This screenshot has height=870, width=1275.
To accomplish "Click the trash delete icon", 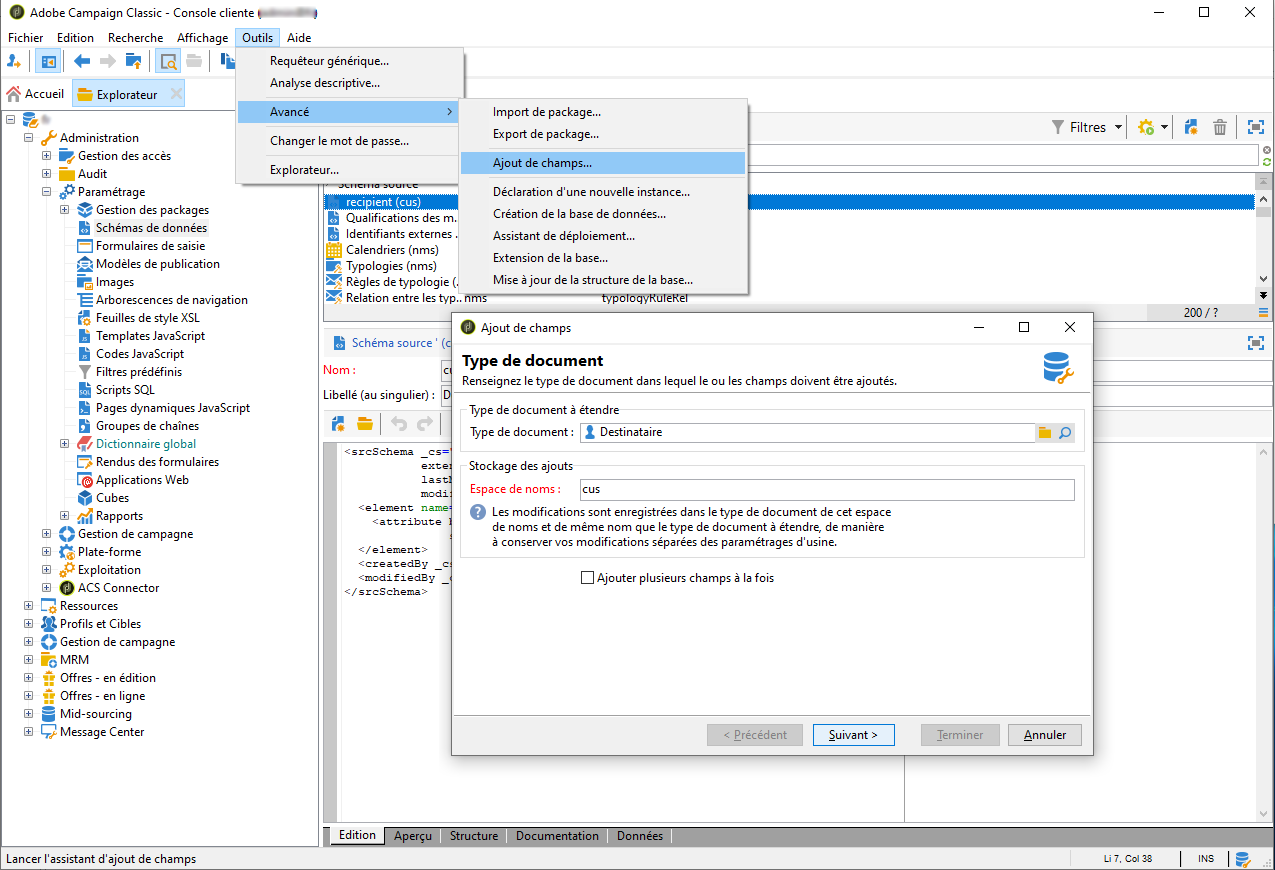I will point(1220,127).
